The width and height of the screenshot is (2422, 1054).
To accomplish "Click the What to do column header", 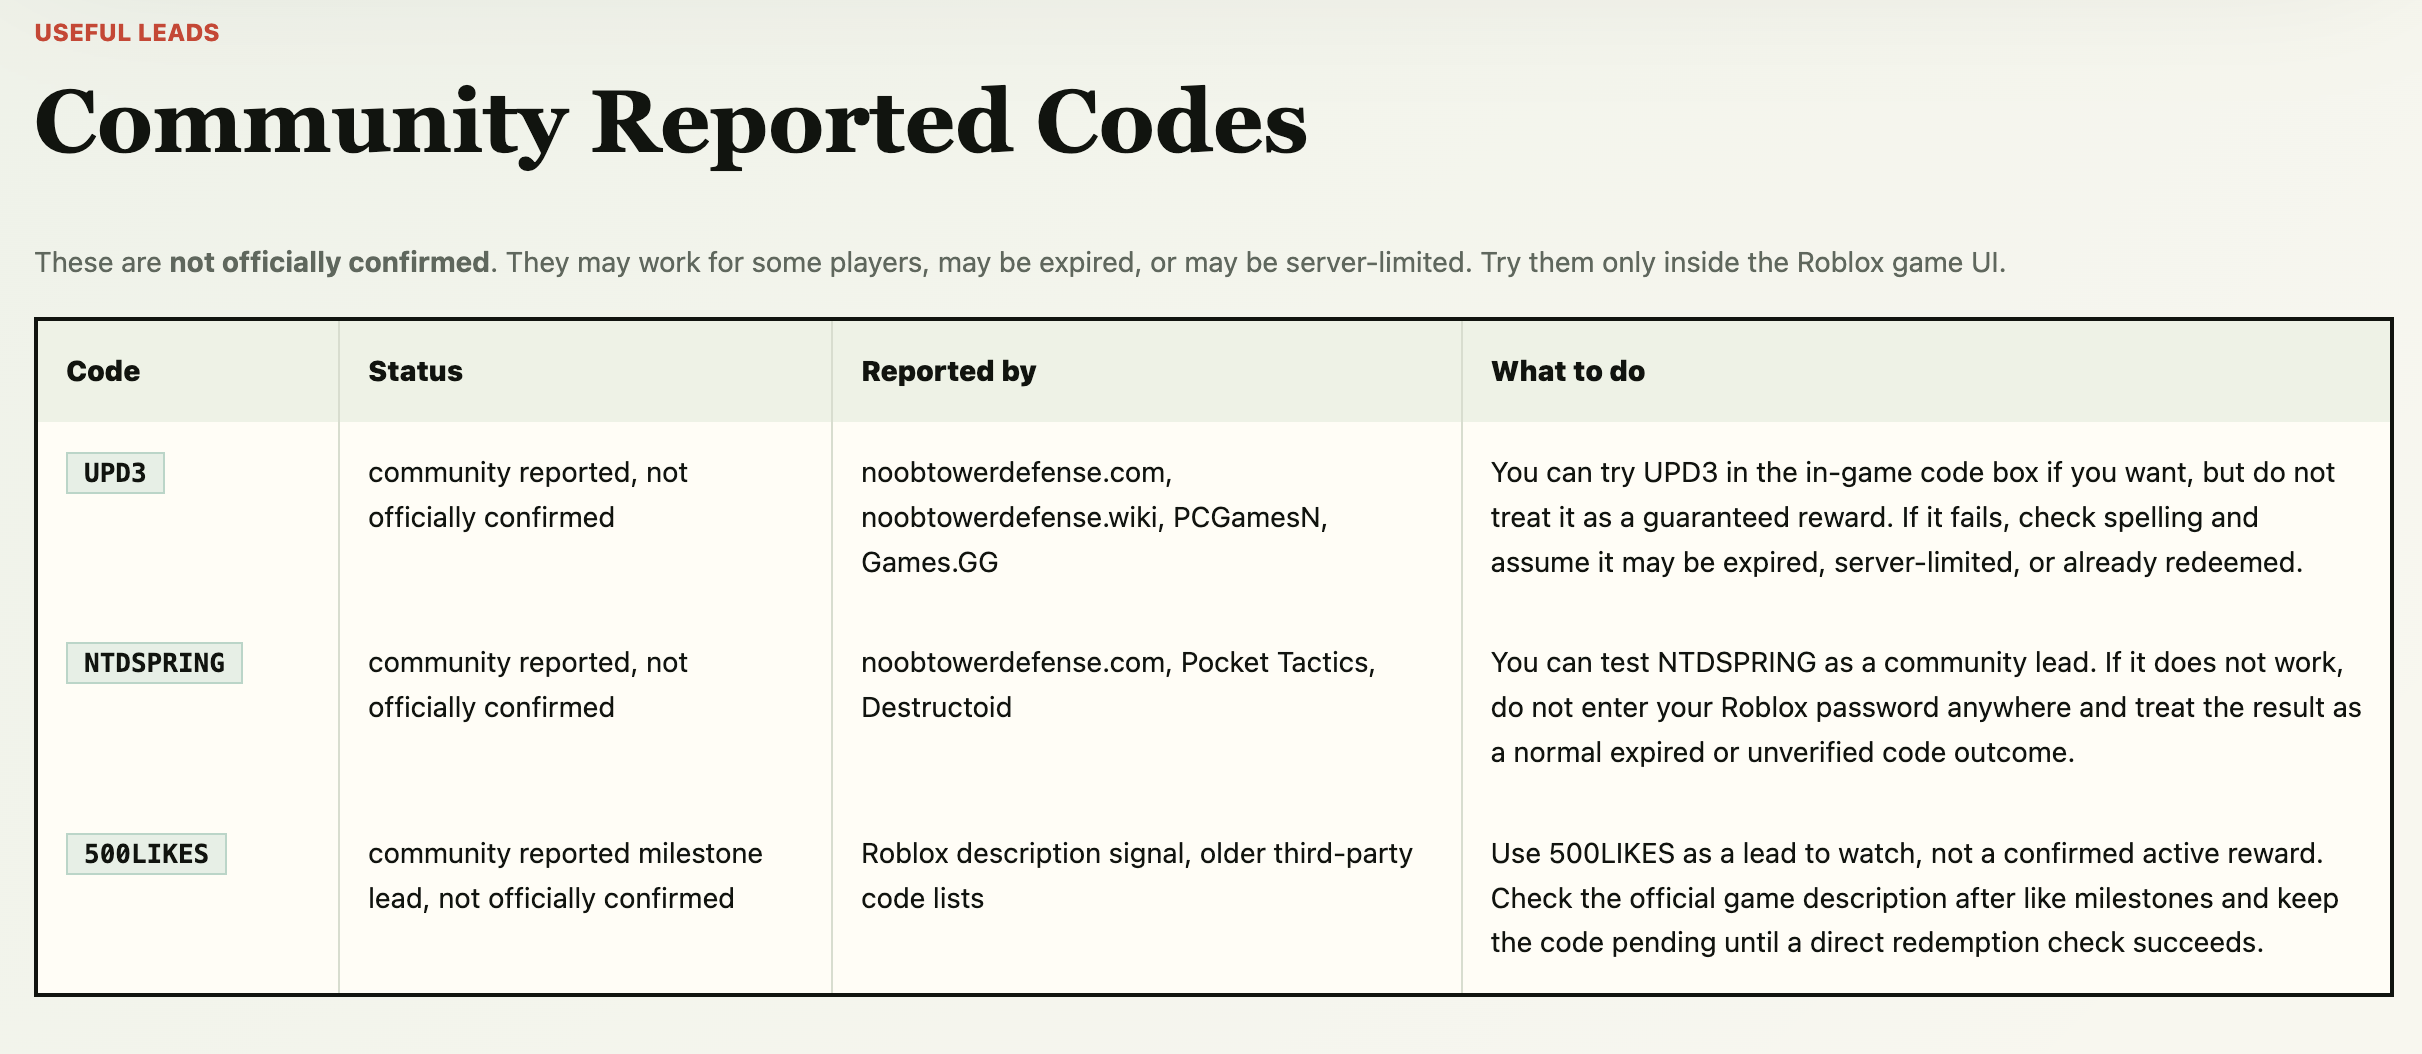I will pos(1567,371).
